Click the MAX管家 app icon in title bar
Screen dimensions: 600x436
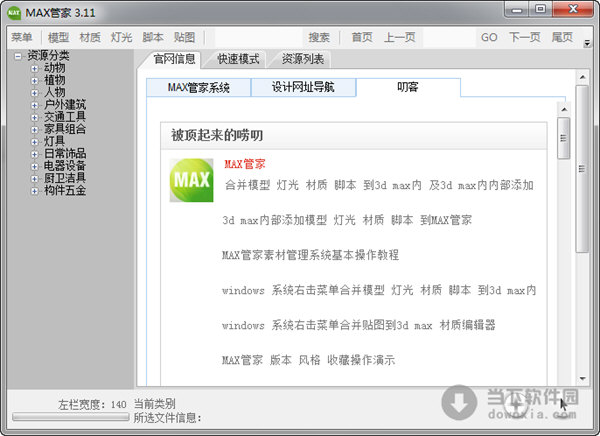14,13
